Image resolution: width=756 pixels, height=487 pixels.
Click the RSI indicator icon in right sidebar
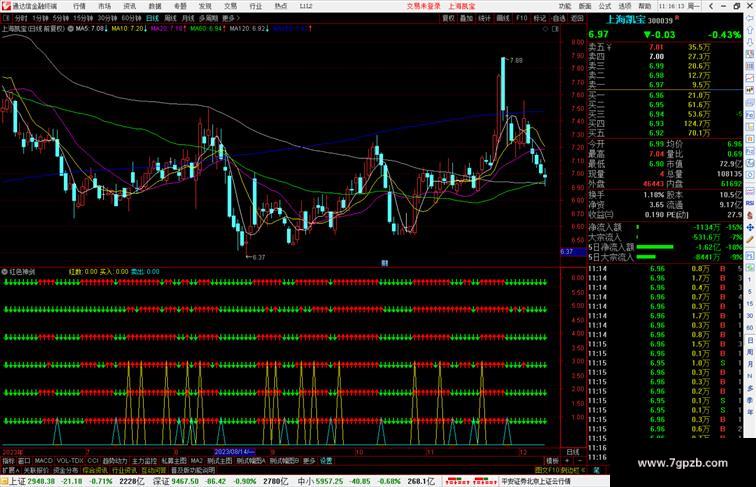click(x=750, y=203)
